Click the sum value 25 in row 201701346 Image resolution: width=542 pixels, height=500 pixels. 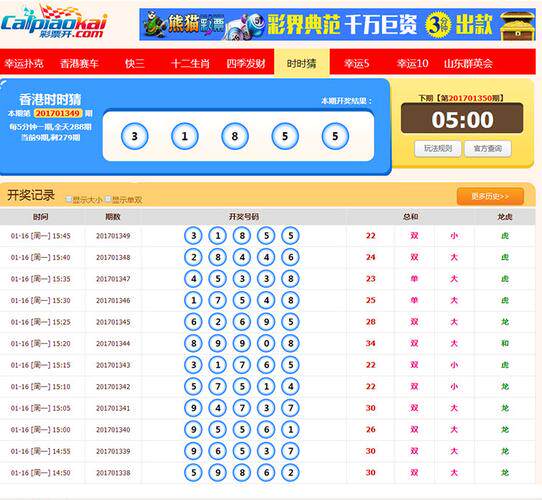click(x=371, y=300)
